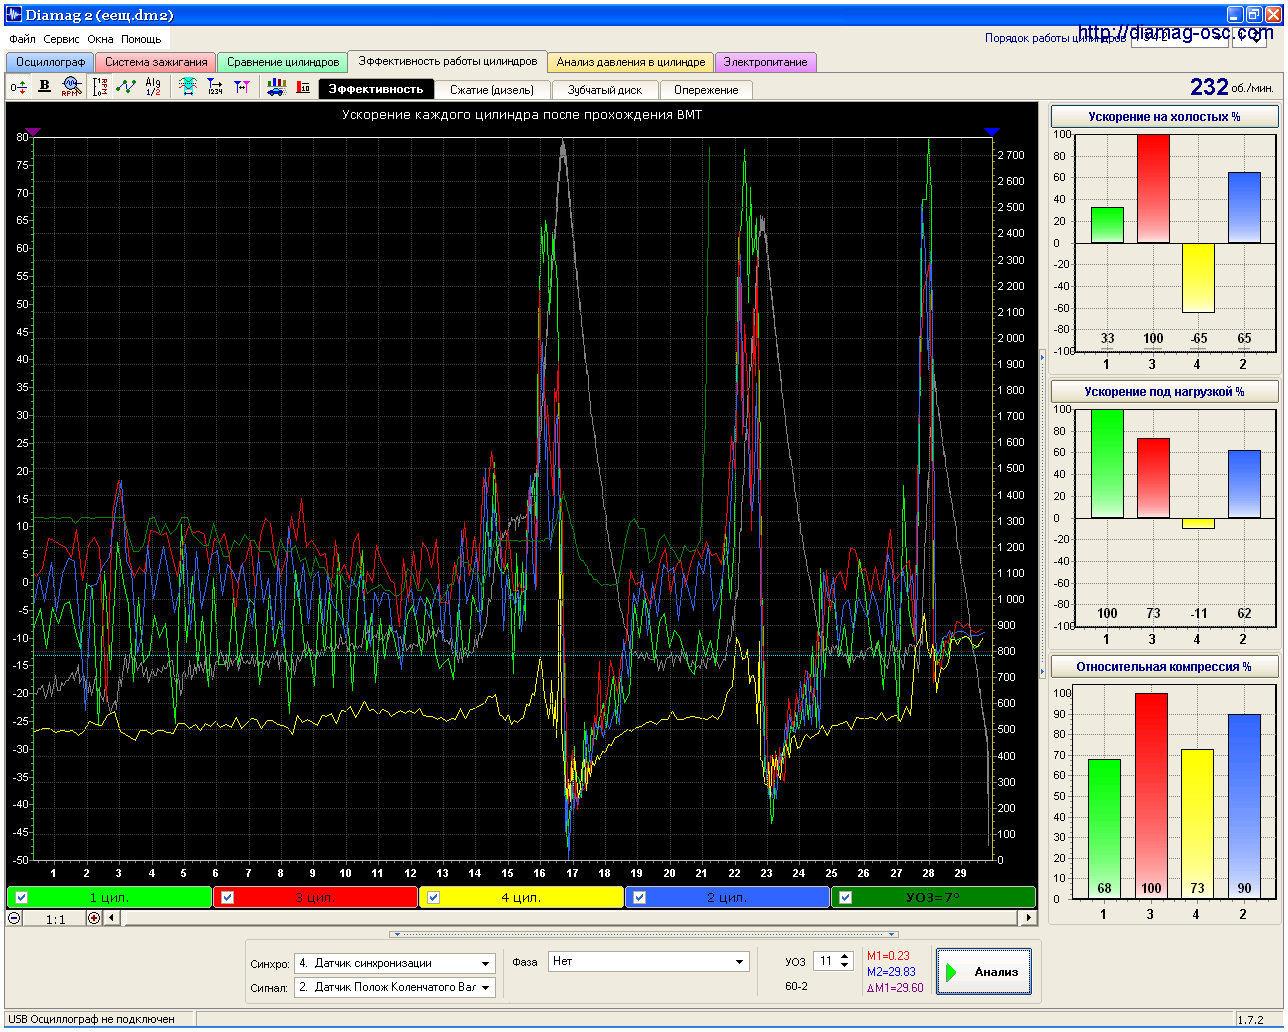Click the Анализ button
Viewport: 1288px width, 1032px height.
[984, 972]
